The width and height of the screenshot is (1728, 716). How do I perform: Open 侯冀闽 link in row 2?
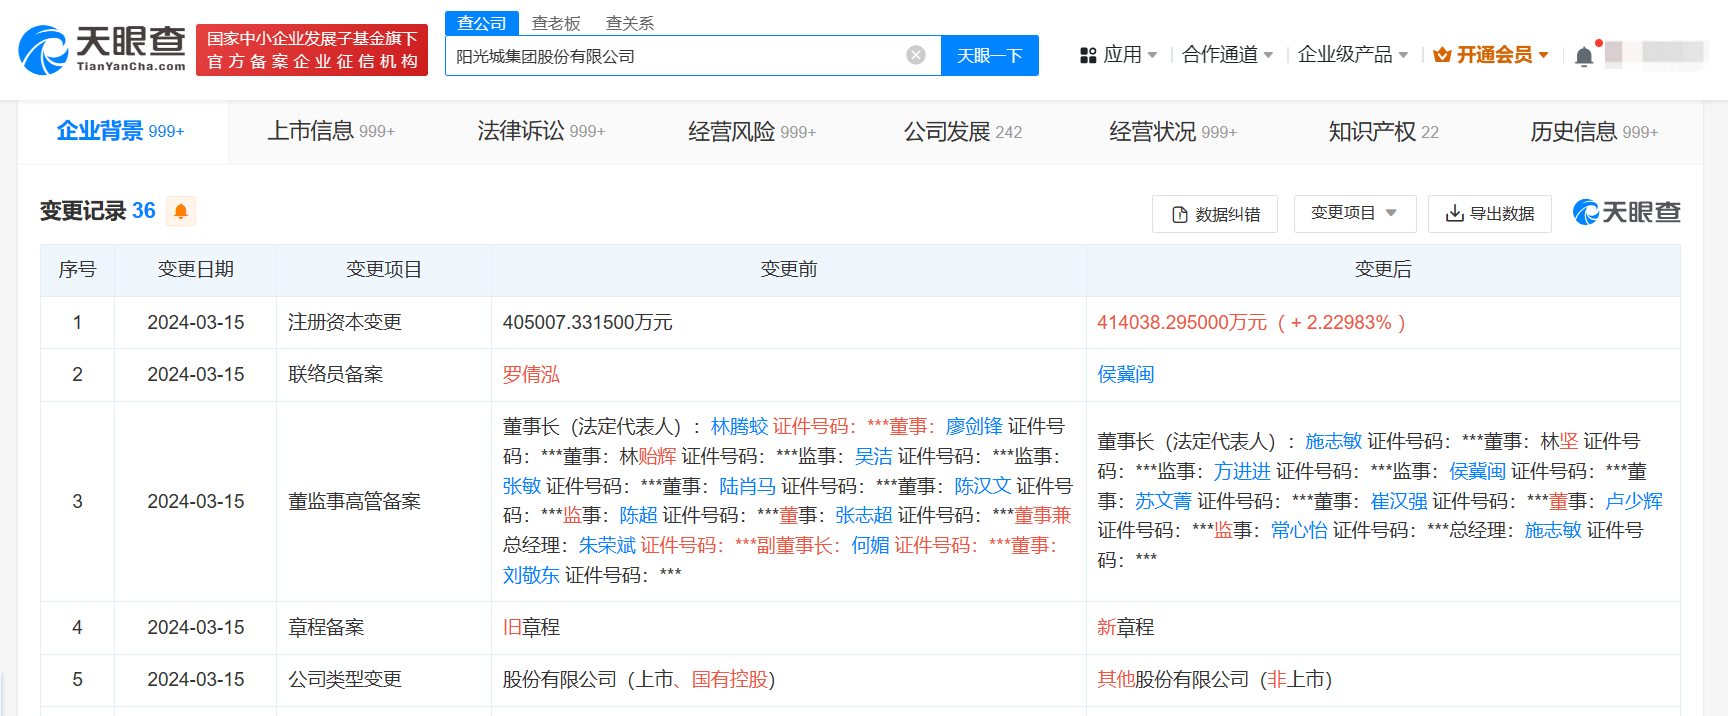pyautogui.click(x=1126, y=374)
